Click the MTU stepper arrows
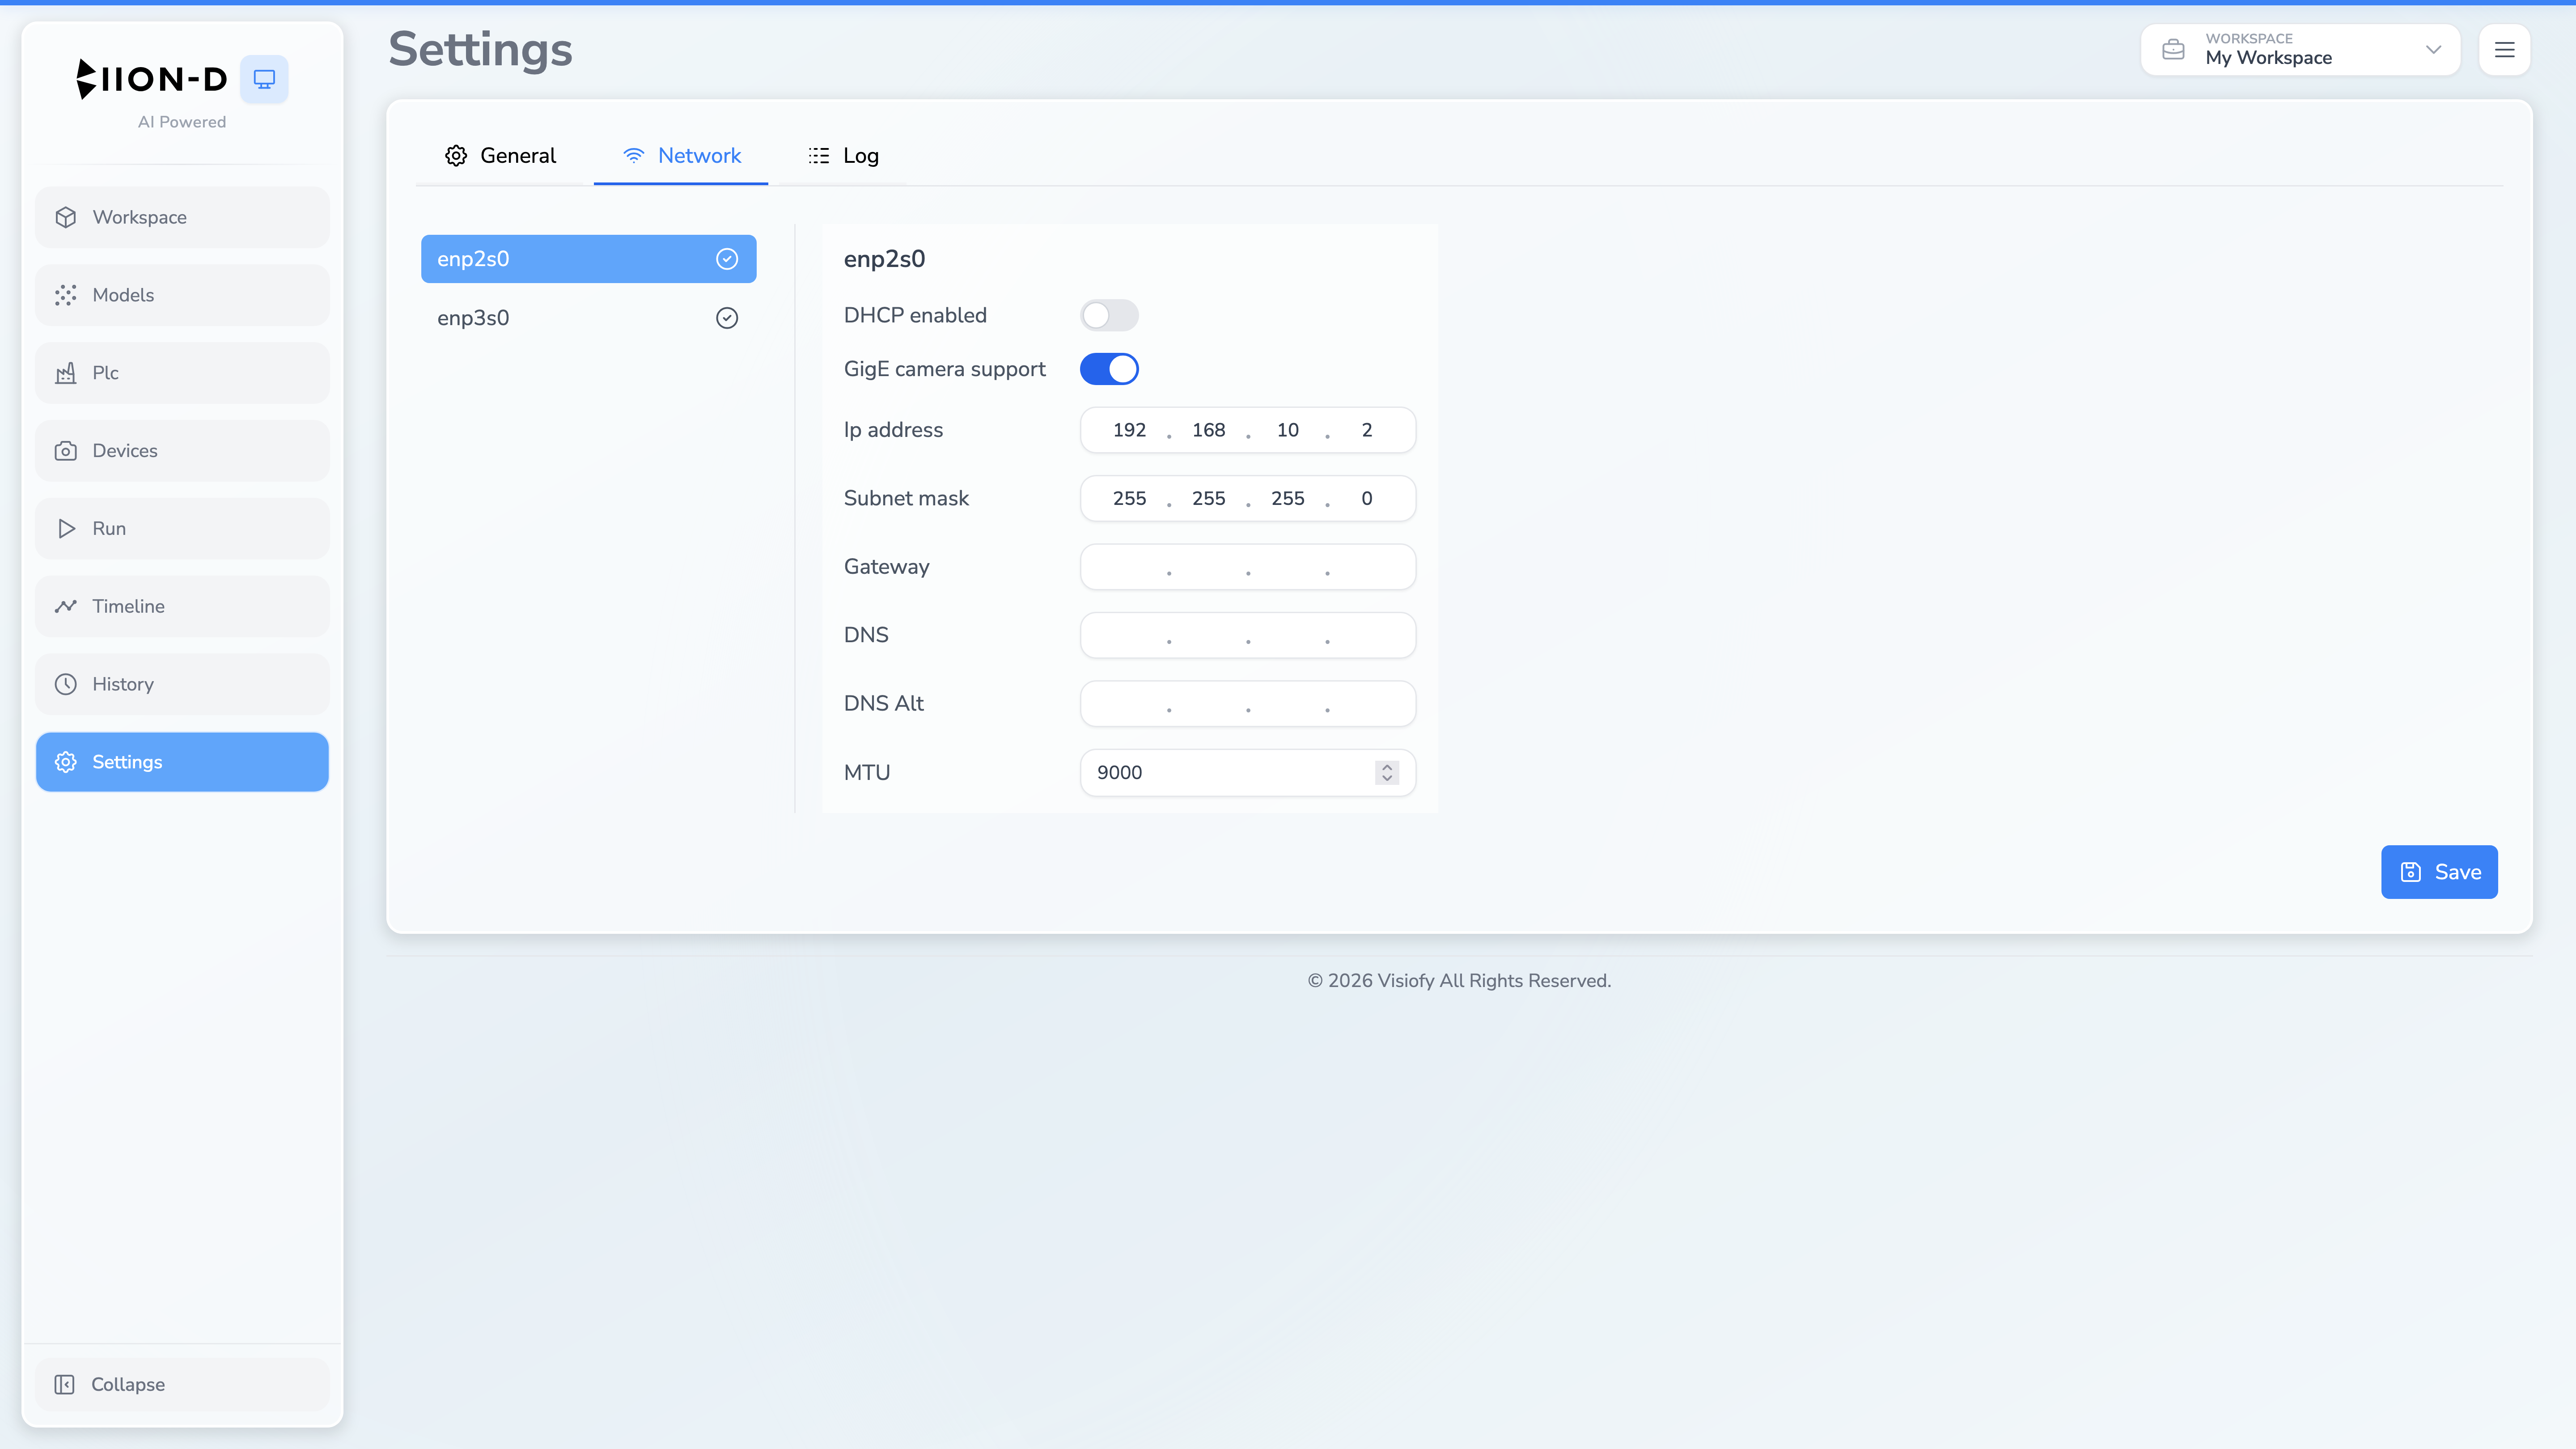2576x1449 pixels. tap(1387, 772)
